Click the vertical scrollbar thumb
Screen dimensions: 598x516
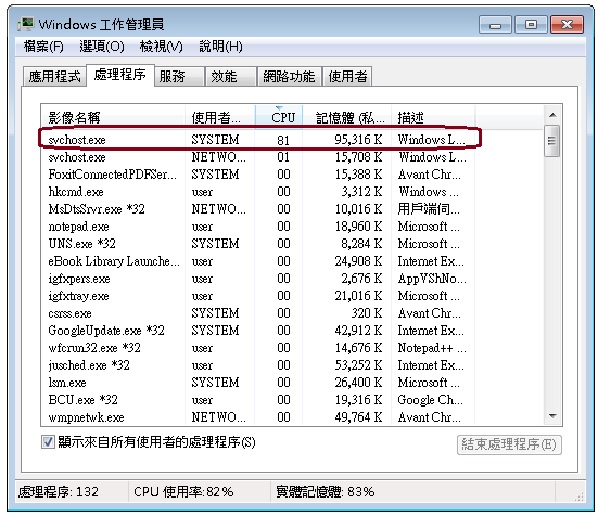tap(552, 141)
